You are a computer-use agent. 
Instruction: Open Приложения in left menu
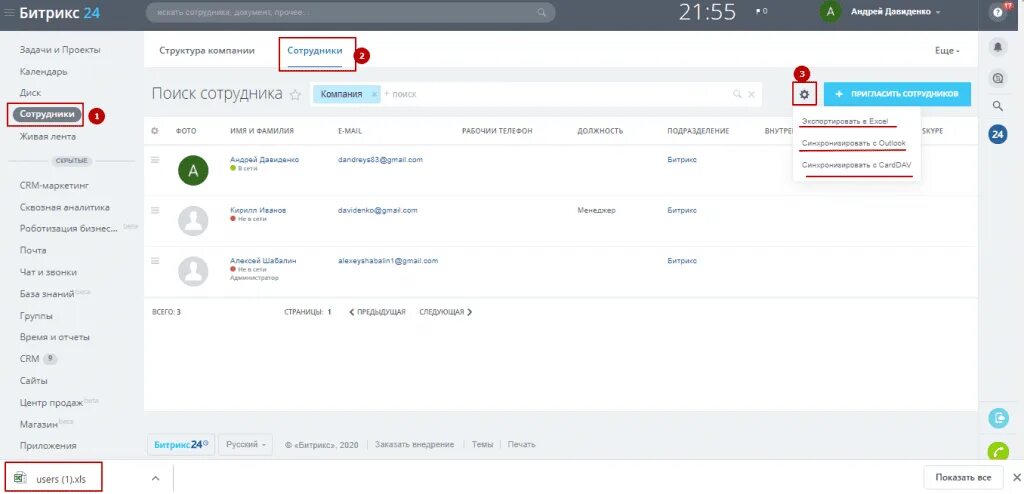click(48, 446)
